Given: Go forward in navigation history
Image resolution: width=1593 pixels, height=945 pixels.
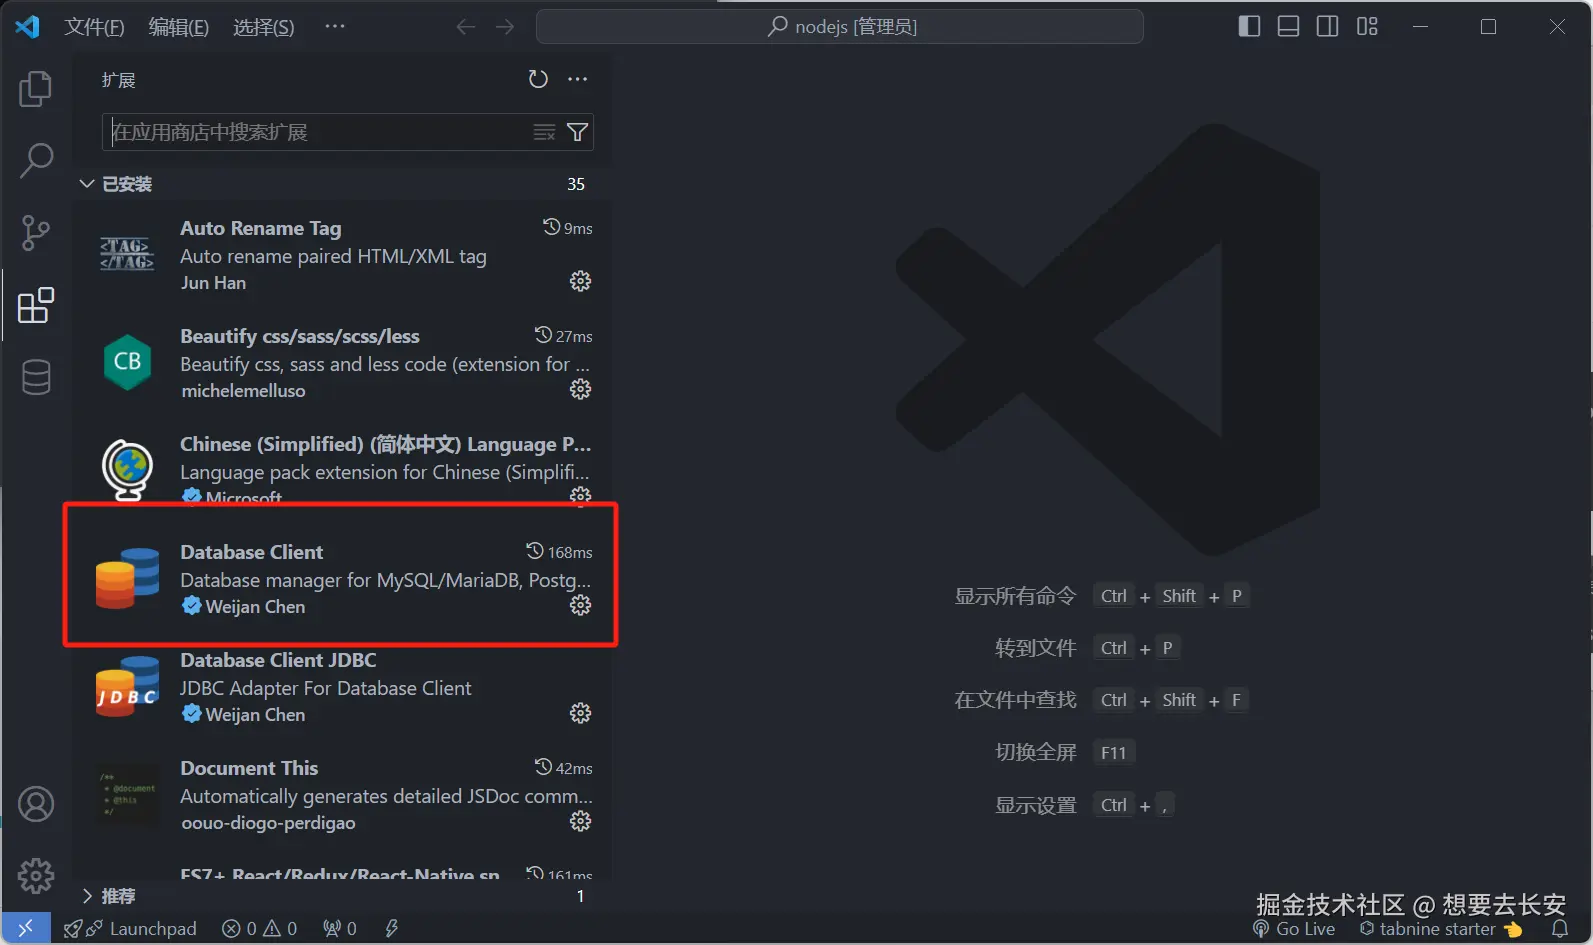Looking at the screenshot, I should click(505, 27).
